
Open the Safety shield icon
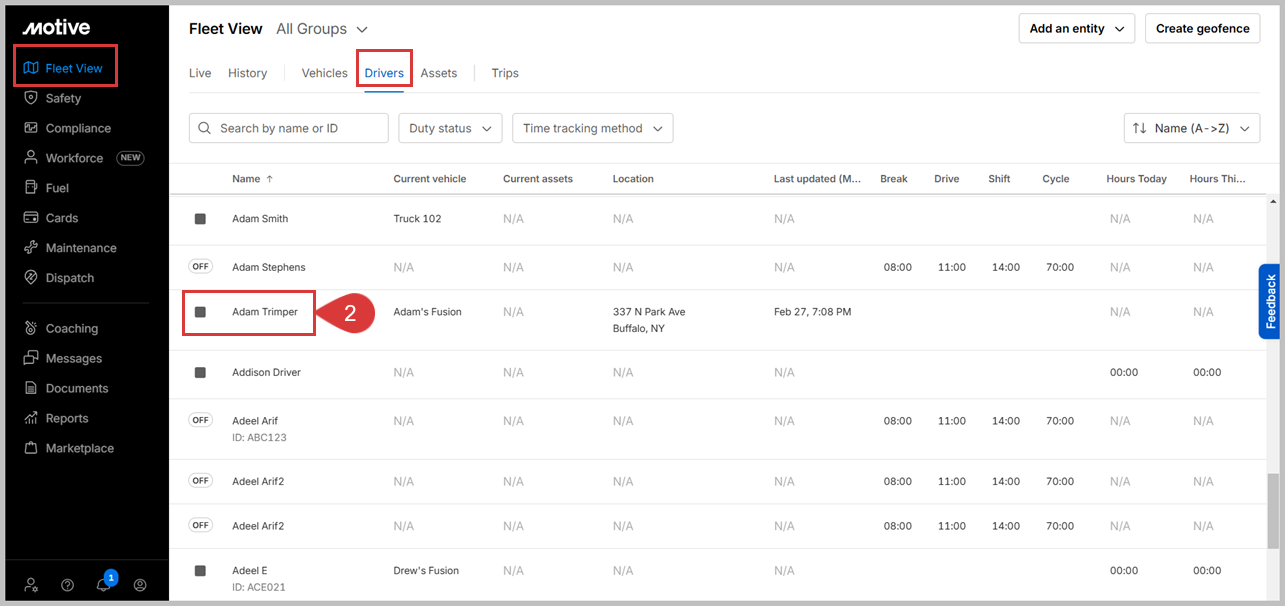coord(31,98)
